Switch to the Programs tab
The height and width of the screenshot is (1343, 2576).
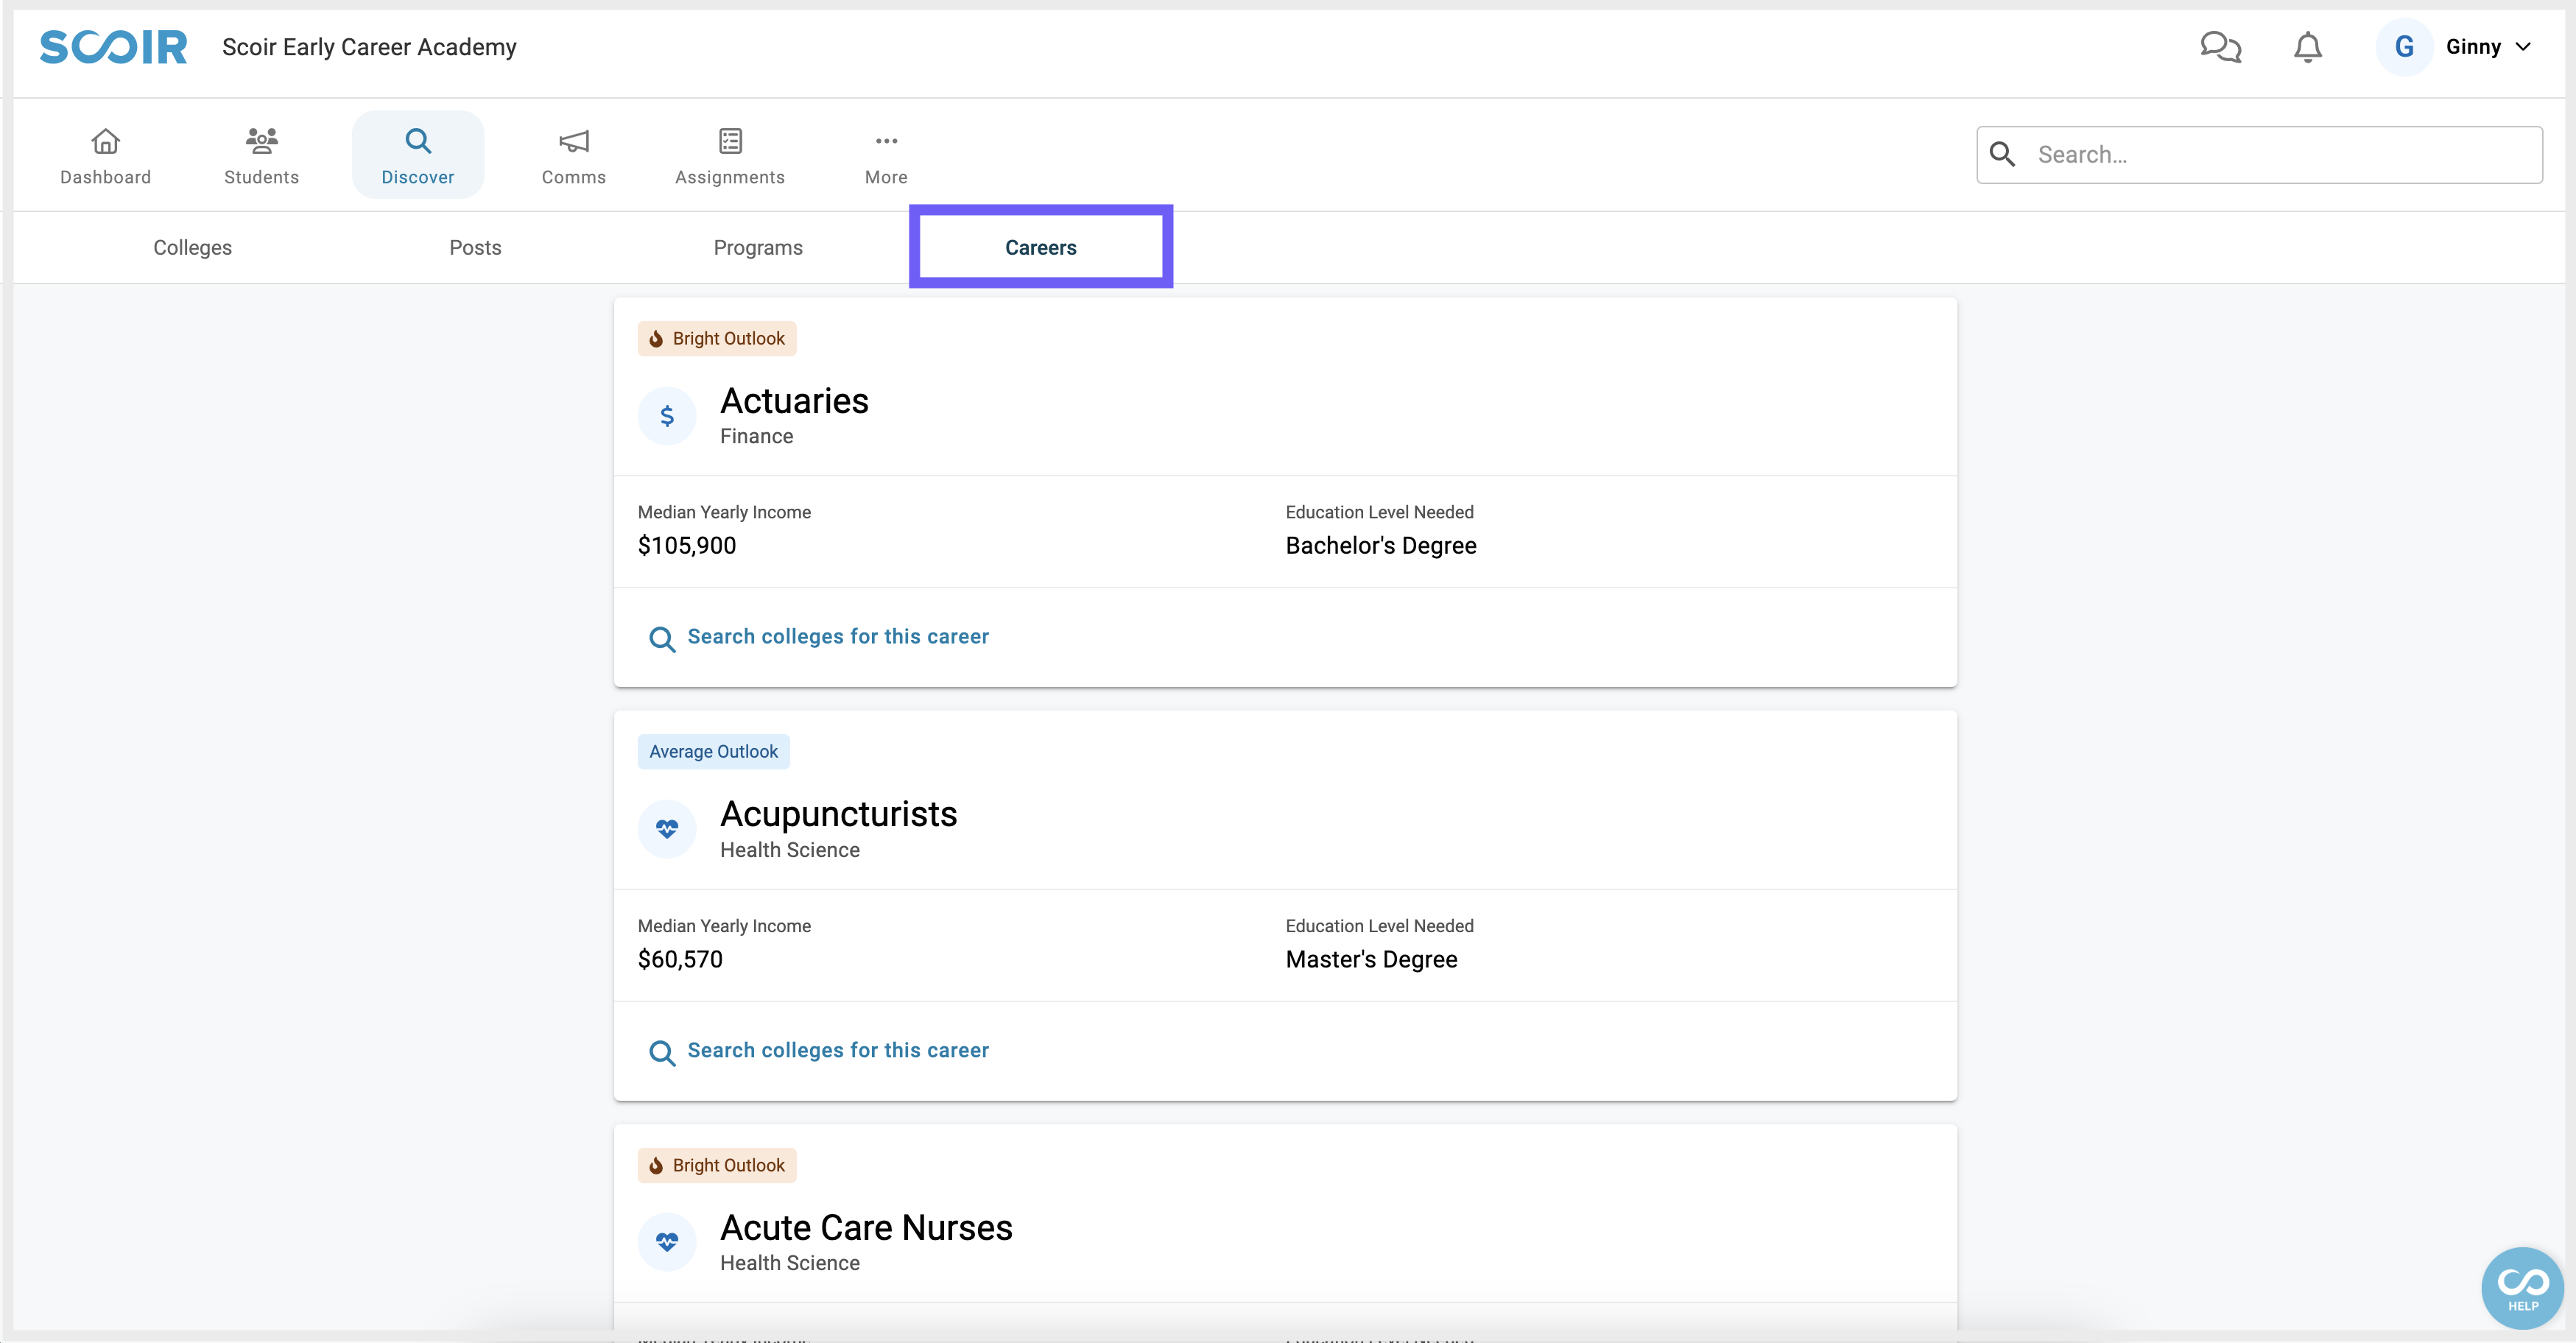[758, 248]
